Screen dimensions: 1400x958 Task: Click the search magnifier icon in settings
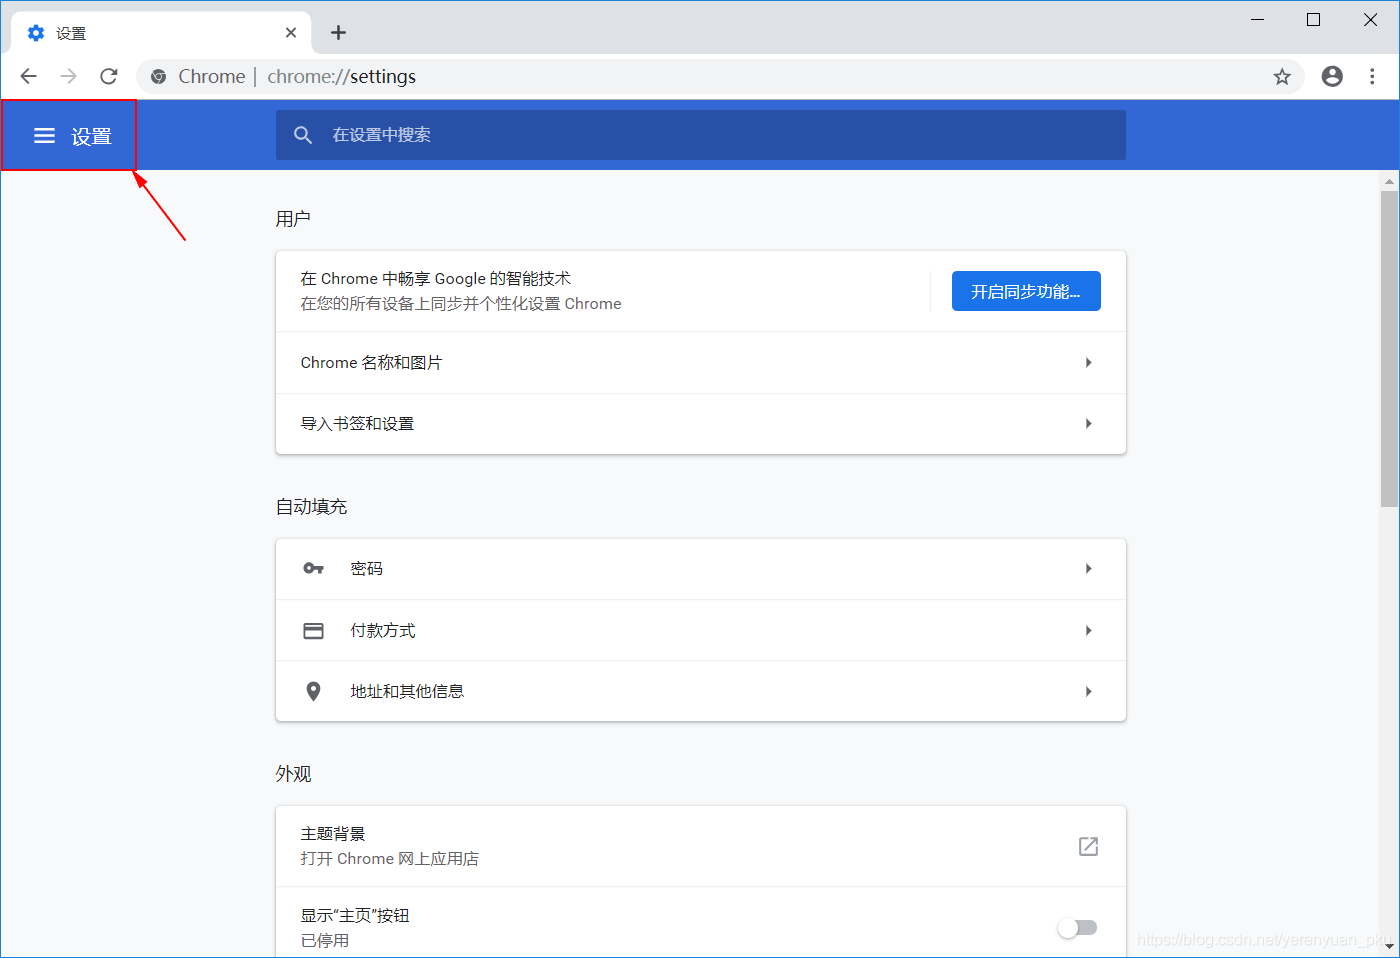303,135
